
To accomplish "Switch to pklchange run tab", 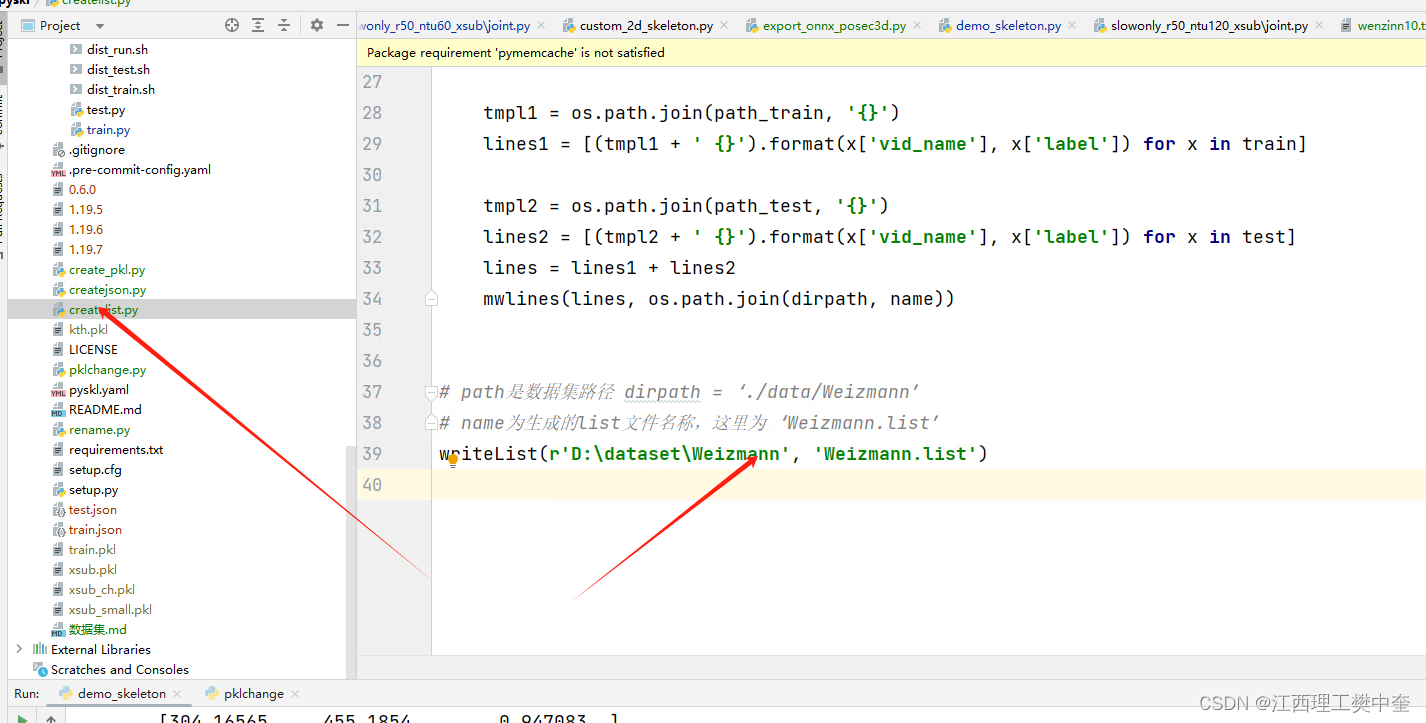I will point(254,694).
